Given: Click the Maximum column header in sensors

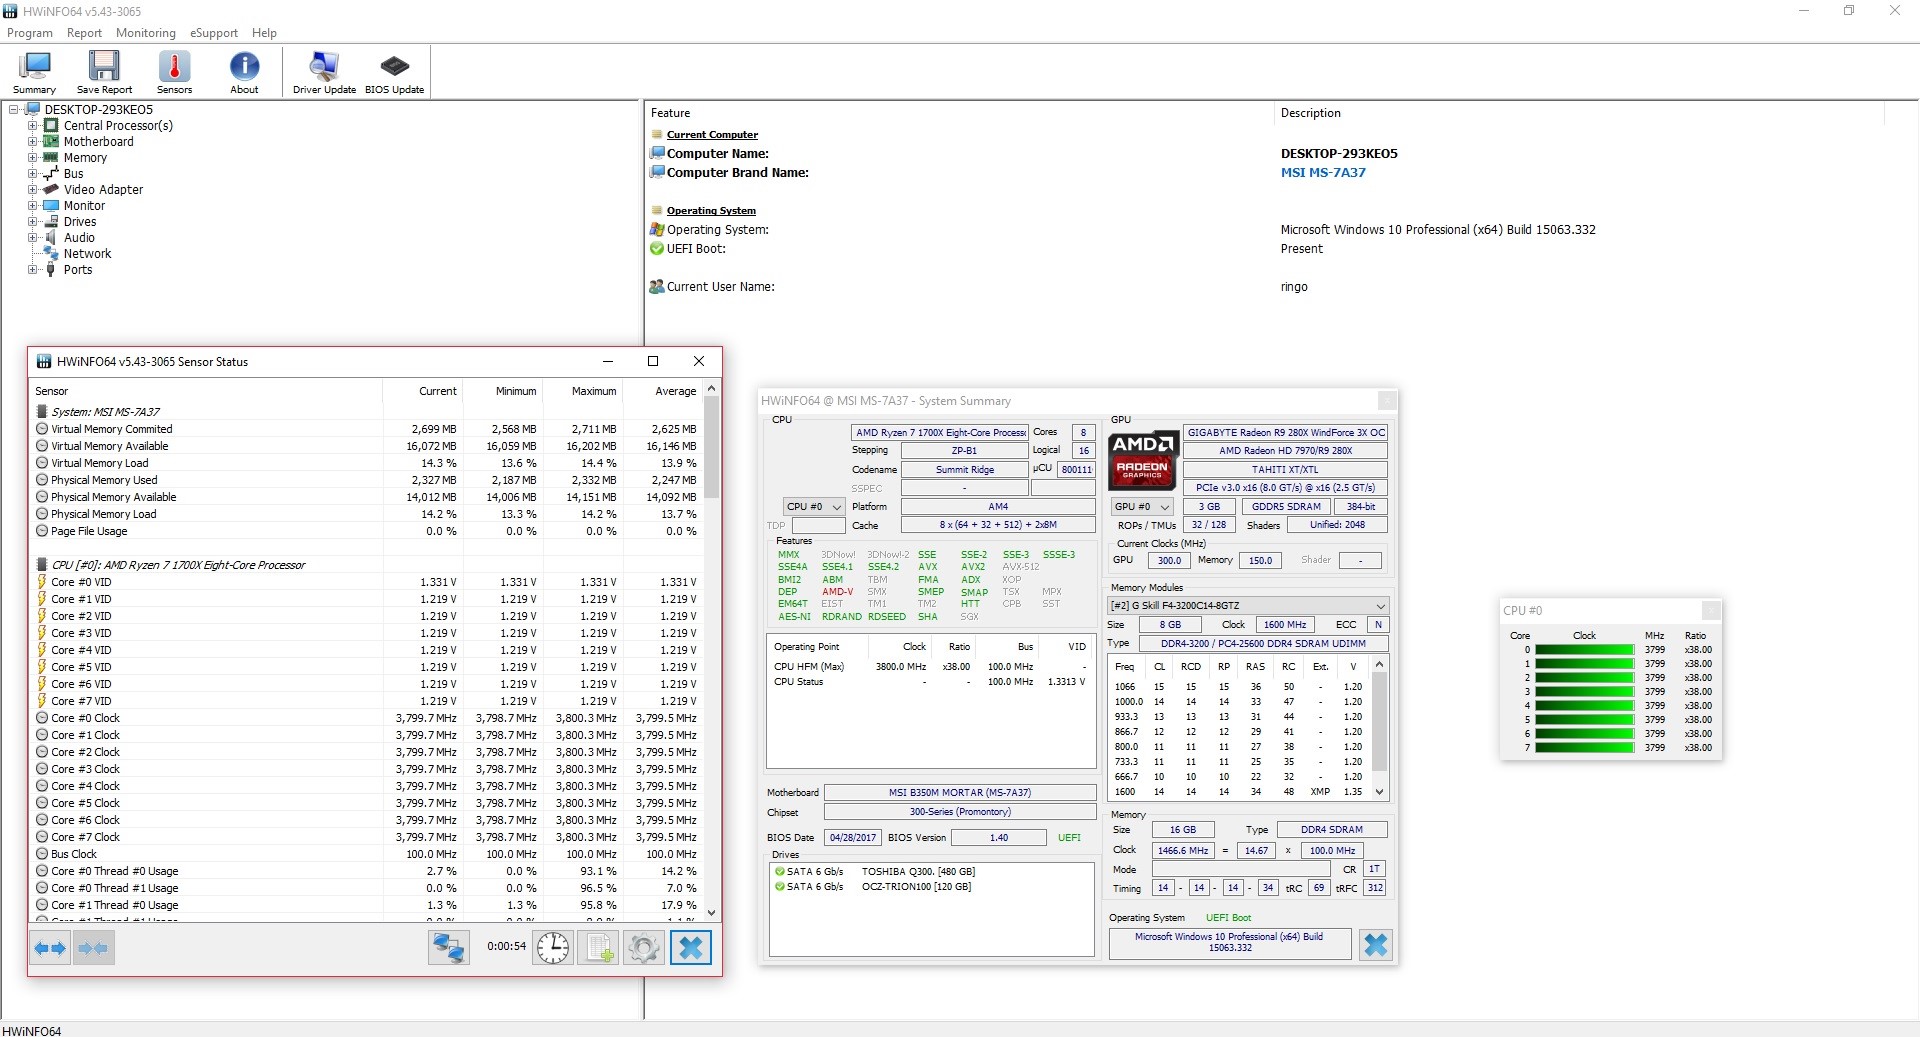Looking at the screenshot, I should (582, 391).
